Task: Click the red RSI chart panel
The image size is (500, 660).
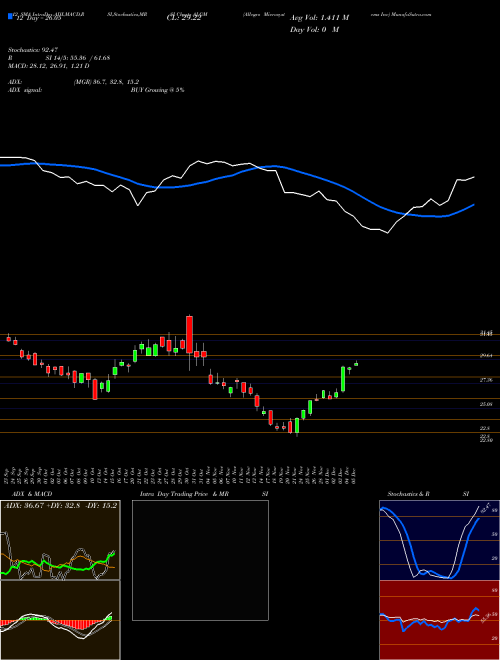Action: tap(439, 620)
